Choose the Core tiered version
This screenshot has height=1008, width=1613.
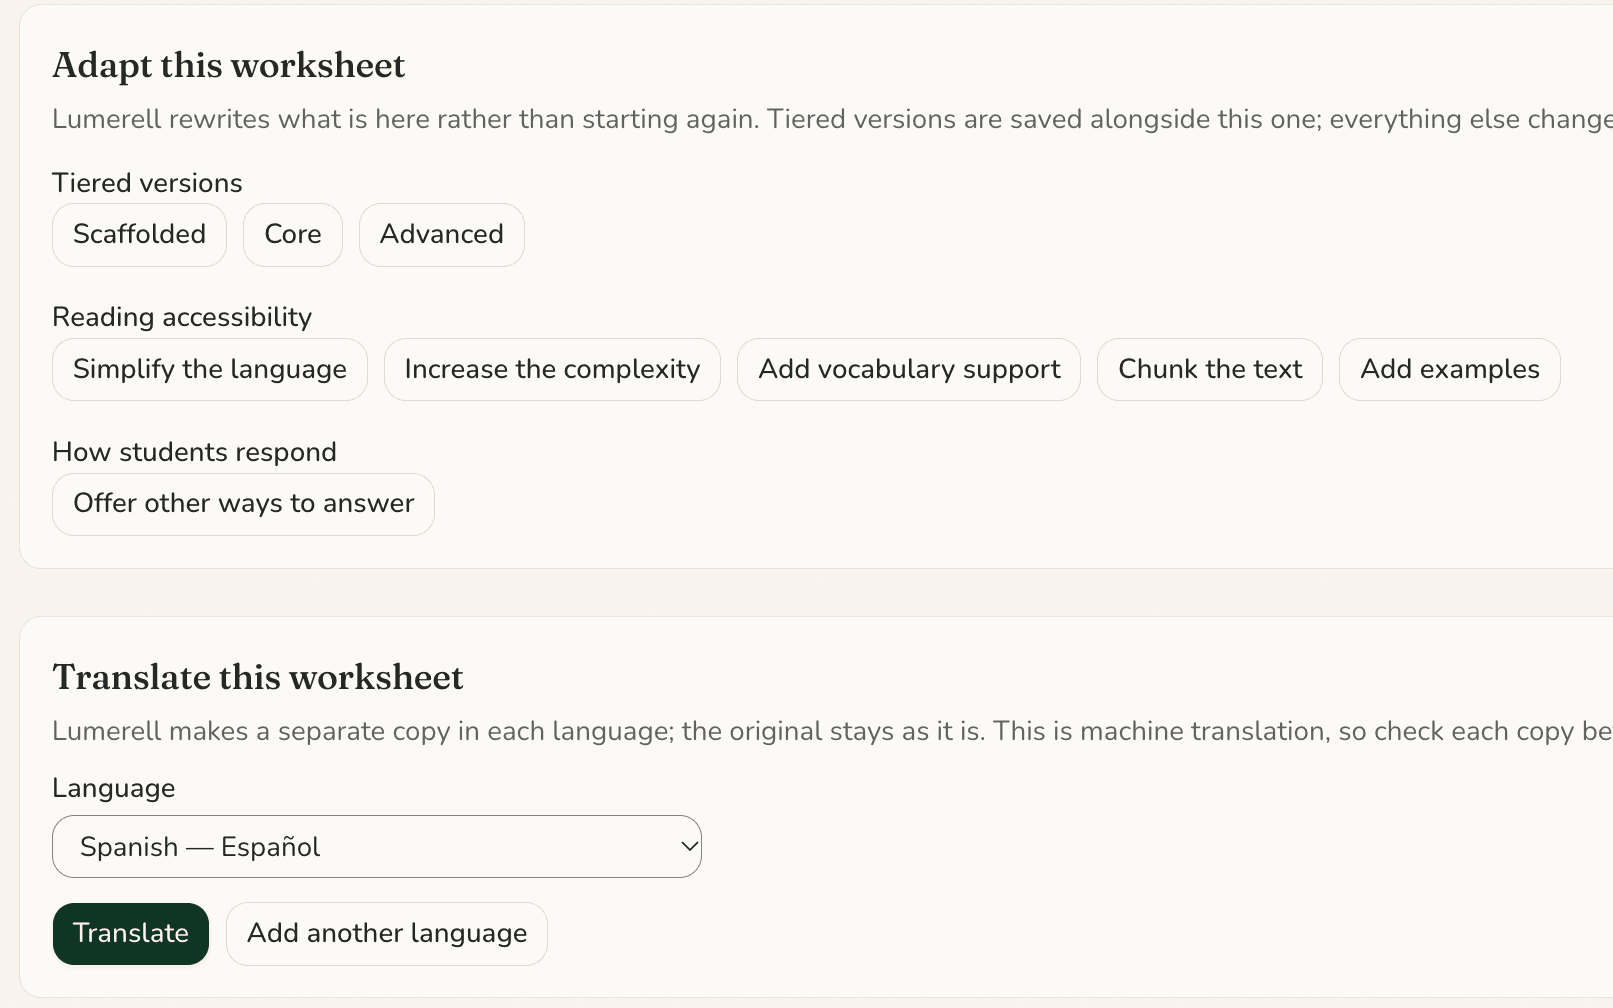pyautogui.click(x=293, y=235)
